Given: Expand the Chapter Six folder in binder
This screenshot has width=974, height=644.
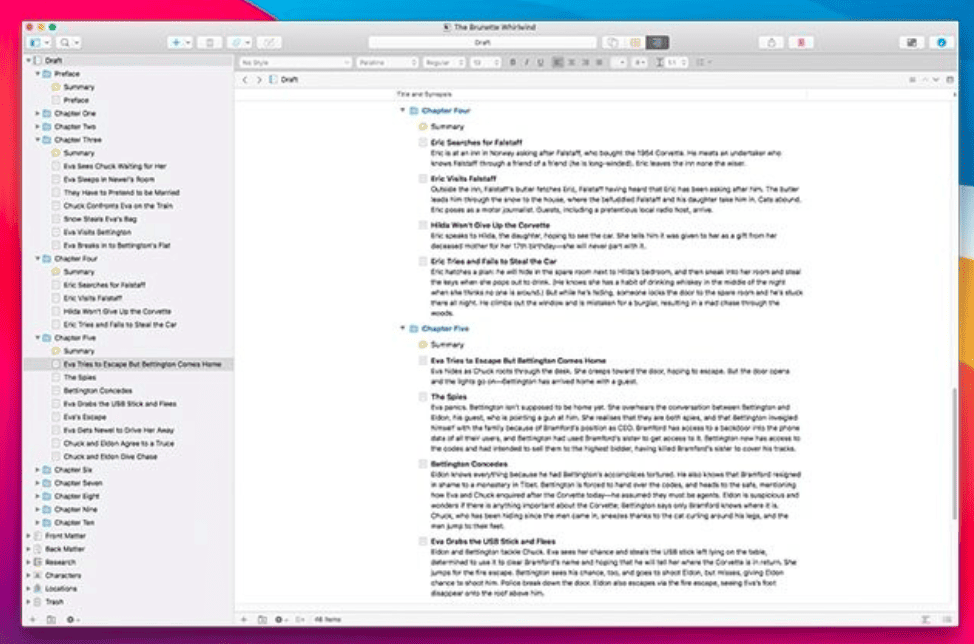Looking at the screenshot, I should (x=37, y=469).
